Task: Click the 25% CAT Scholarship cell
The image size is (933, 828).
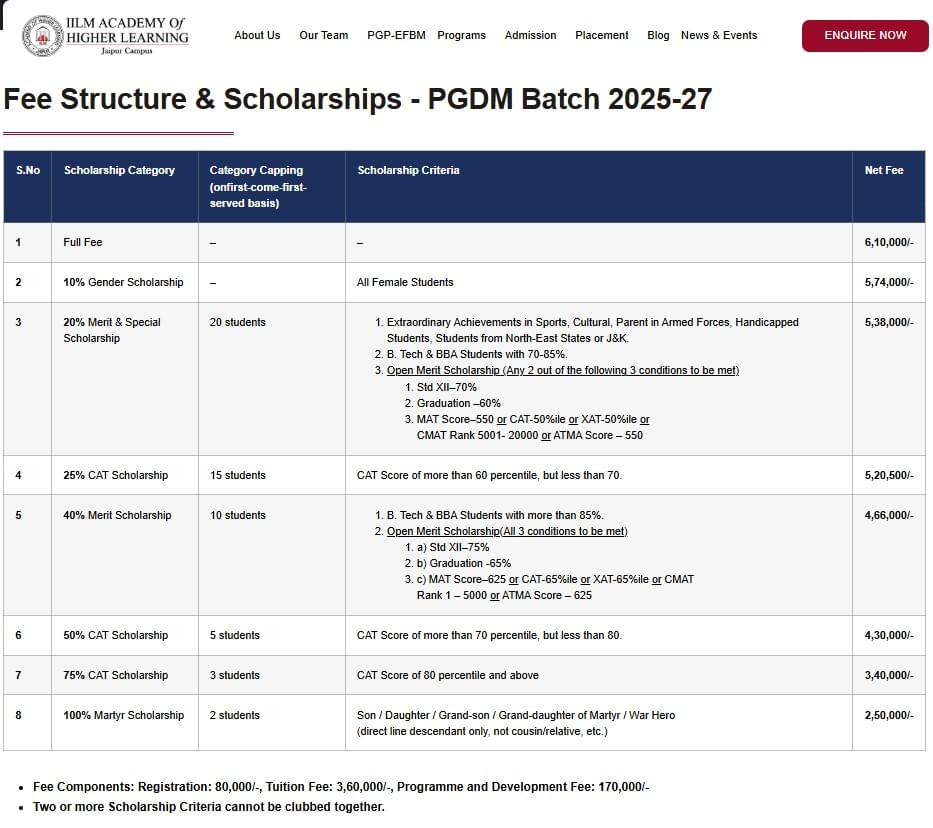Action: 115,475
